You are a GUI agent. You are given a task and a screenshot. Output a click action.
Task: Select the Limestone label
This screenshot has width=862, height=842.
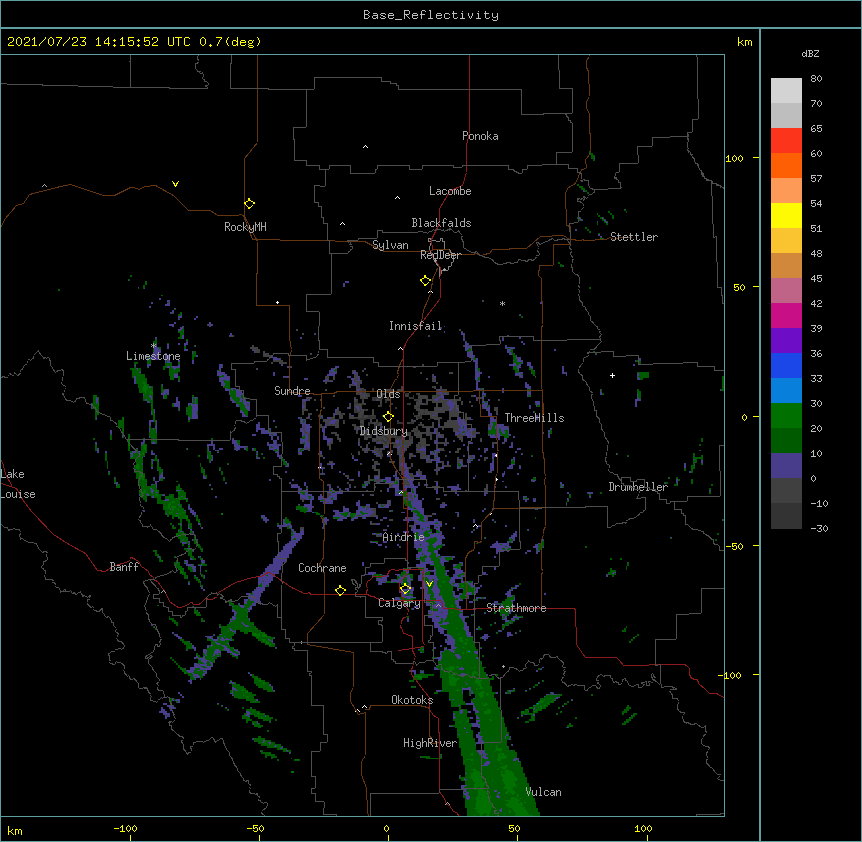pyautogui.click(x=153, y=356)
